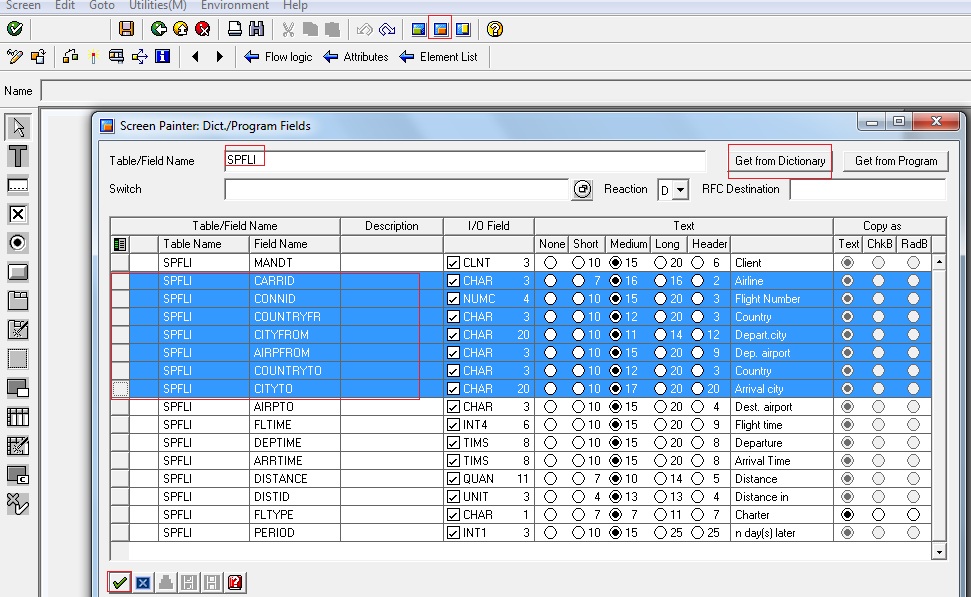
Task: Click the Name input field
Action: [505, 91]
